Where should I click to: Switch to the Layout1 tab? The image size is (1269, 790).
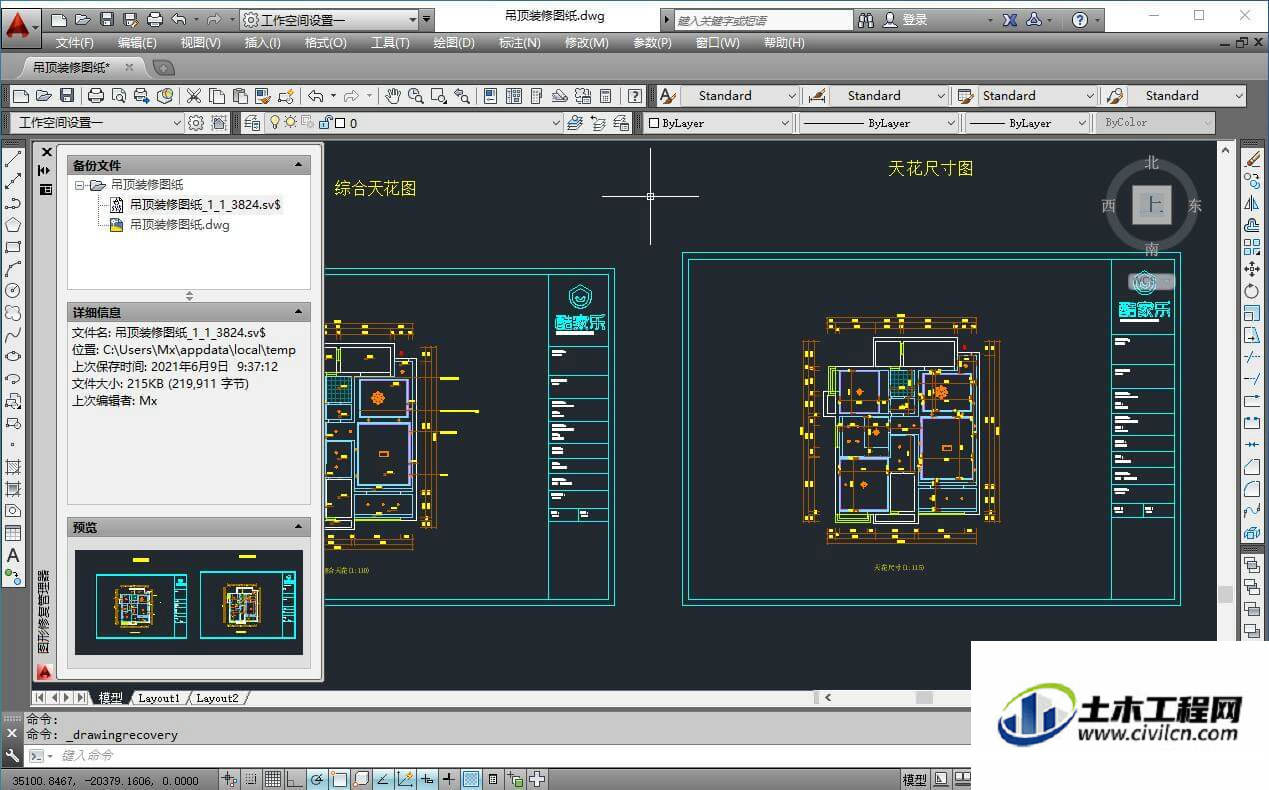[160, 698]
